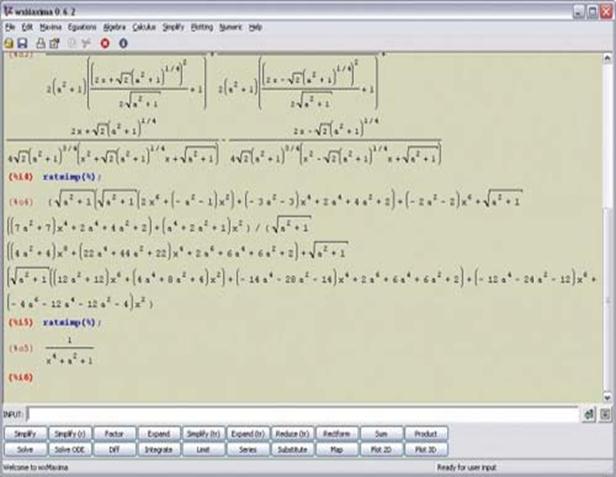The width and height of the screenshot is (616, 477).
Task: Click the Sum button
Action: pos(381,434)
